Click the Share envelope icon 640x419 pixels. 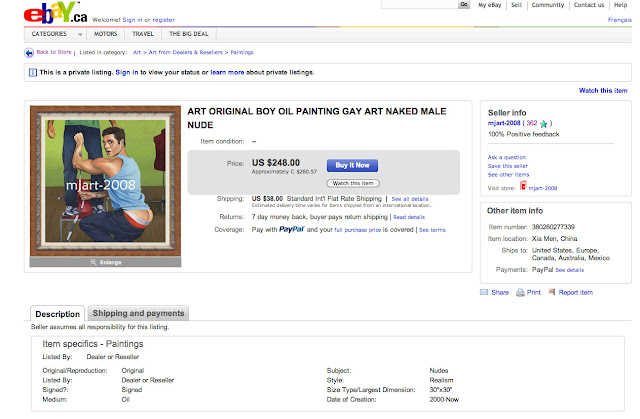[485, 292]
